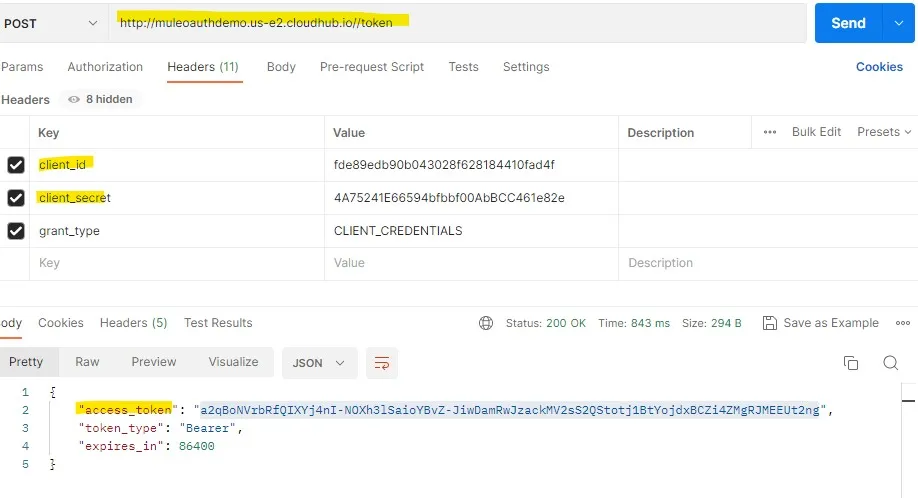Open the Test Results tab
The image size is (918, 498).
point(218,323)
